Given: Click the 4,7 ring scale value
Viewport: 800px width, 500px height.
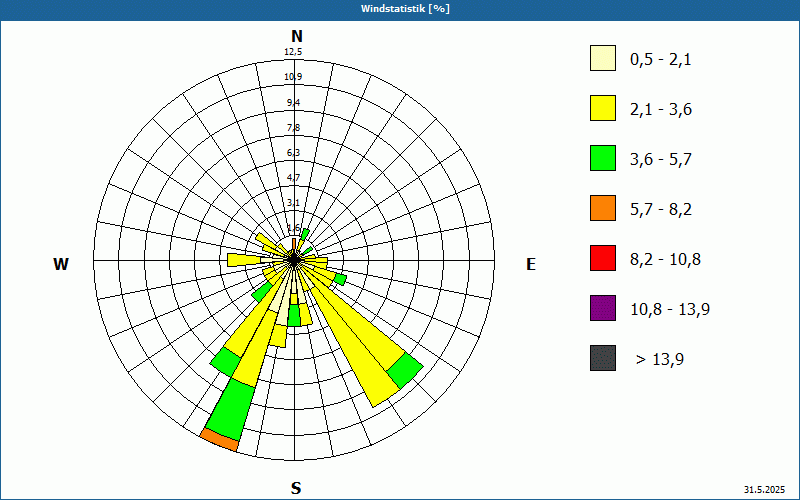Looking at the screenshot, I should (293, 178).
